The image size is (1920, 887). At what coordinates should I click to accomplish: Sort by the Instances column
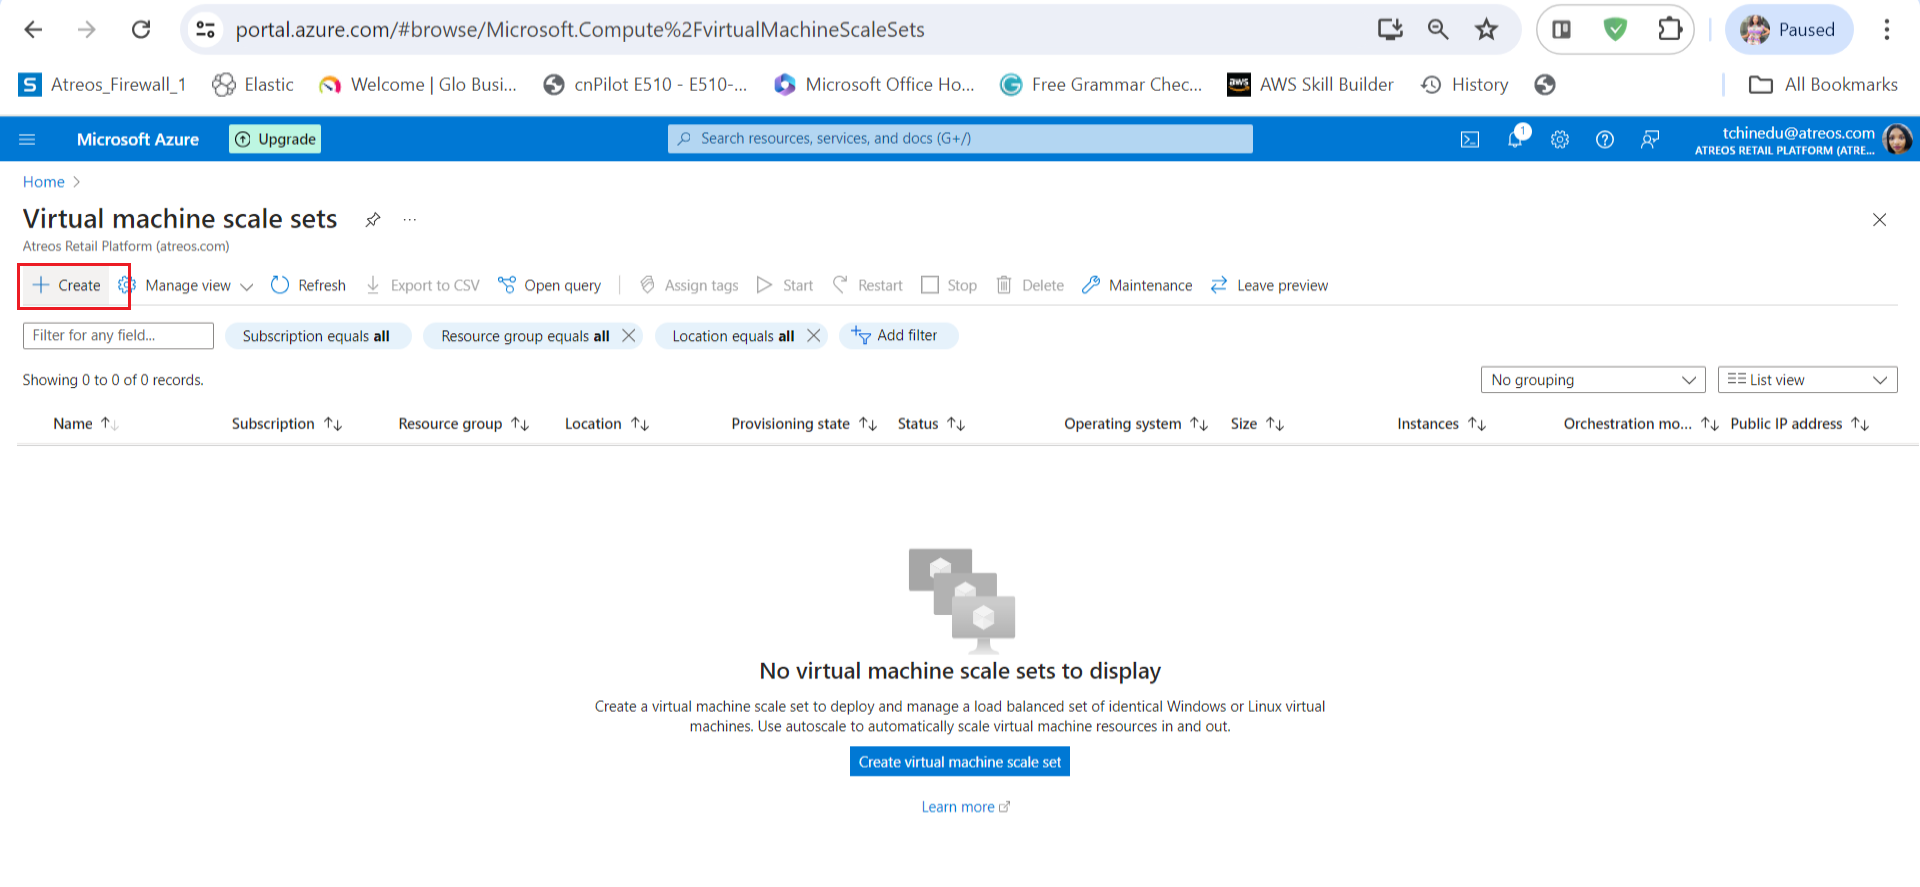click(1441, 424)
